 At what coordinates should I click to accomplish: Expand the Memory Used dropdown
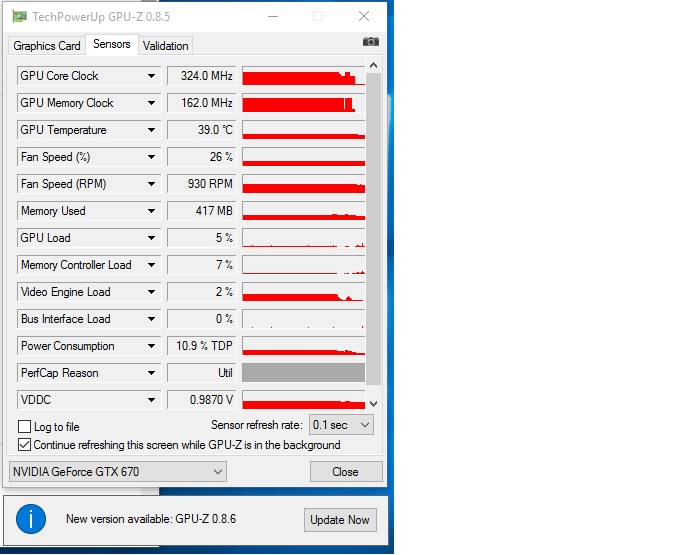pos(89,211)
